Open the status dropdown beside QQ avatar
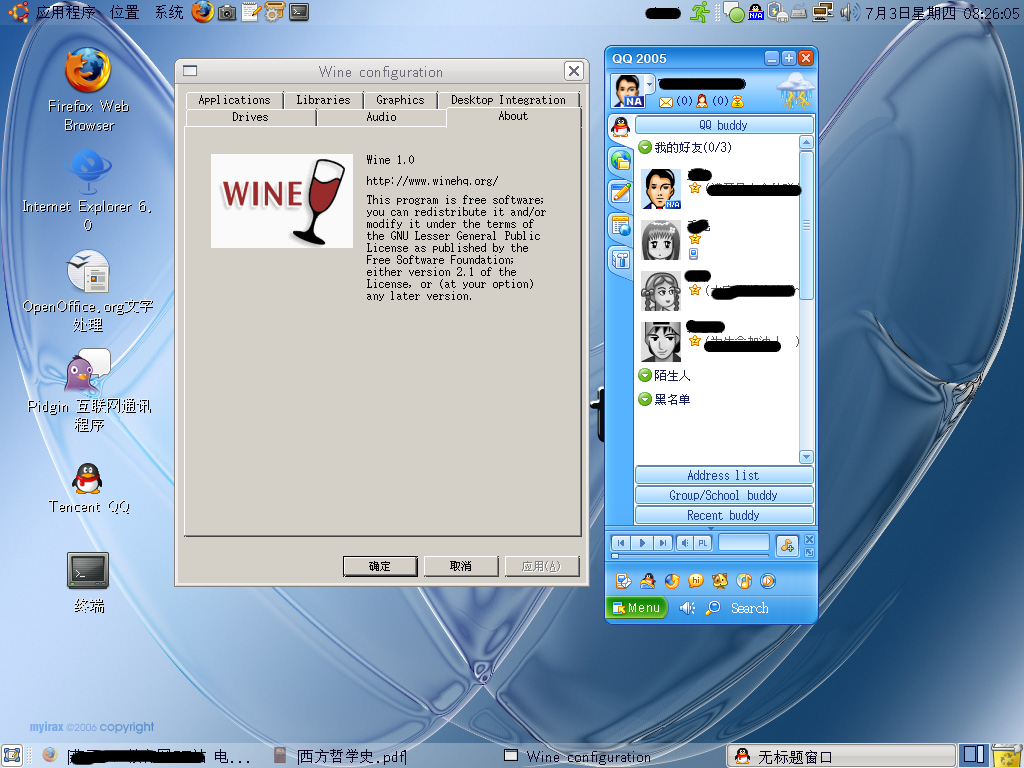This screenshot has height=768, width=1024. 649,85
